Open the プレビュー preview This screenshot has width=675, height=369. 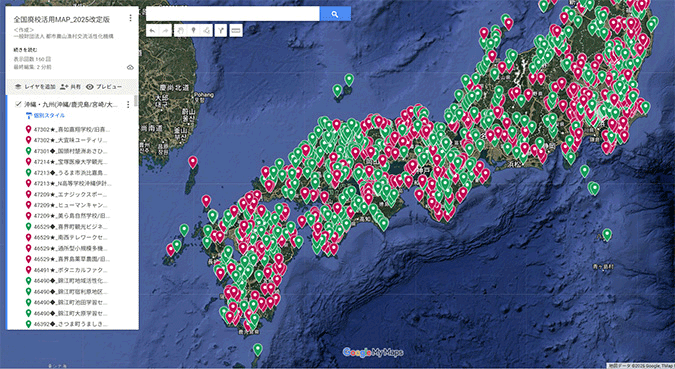click(x=104, y=87)
